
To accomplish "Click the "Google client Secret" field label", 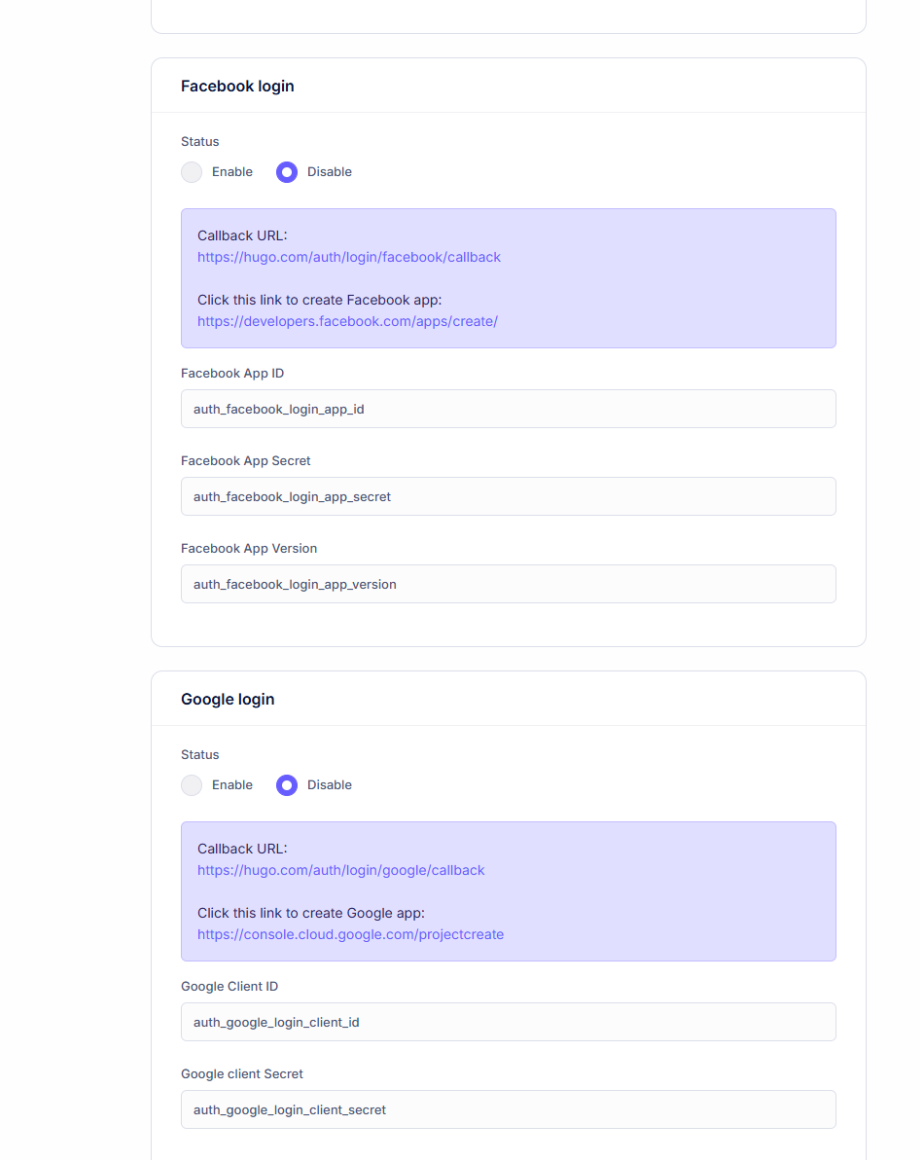I will click(242, 1074).
